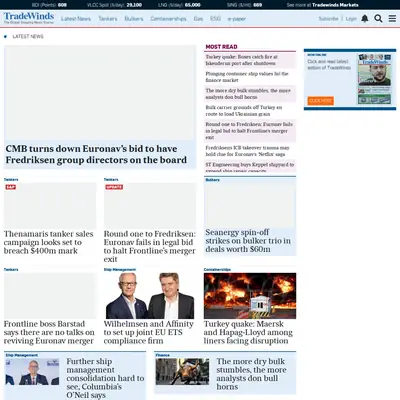The image size is (400, 400).
Task: Open Frontline boss Barstad article
Action: [49, 332]
